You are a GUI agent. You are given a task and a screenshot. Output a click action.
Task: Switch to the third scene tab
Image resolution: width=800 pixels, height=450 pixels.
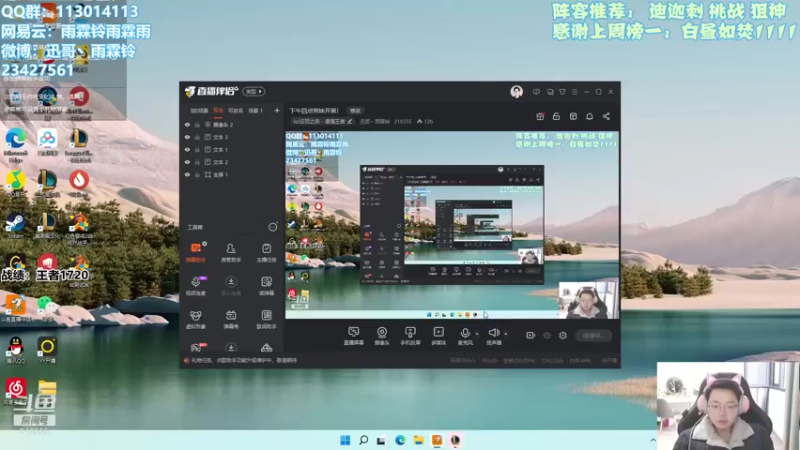coord(235,110)
